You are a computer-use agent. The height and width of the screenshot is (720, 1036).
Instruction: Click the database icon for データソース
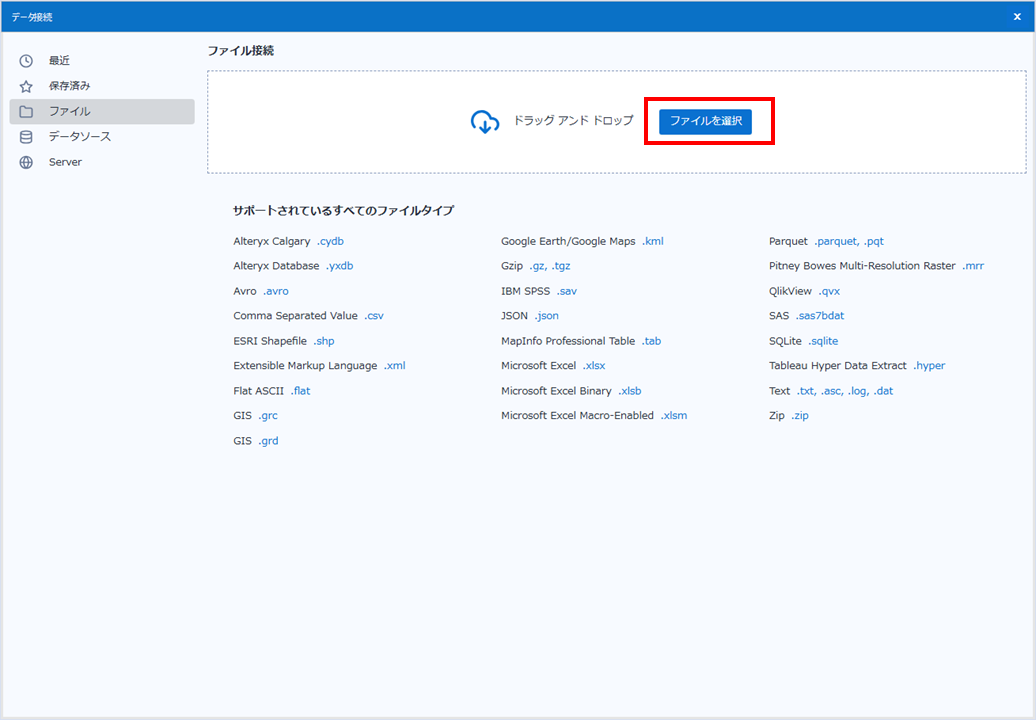[26, 137]
